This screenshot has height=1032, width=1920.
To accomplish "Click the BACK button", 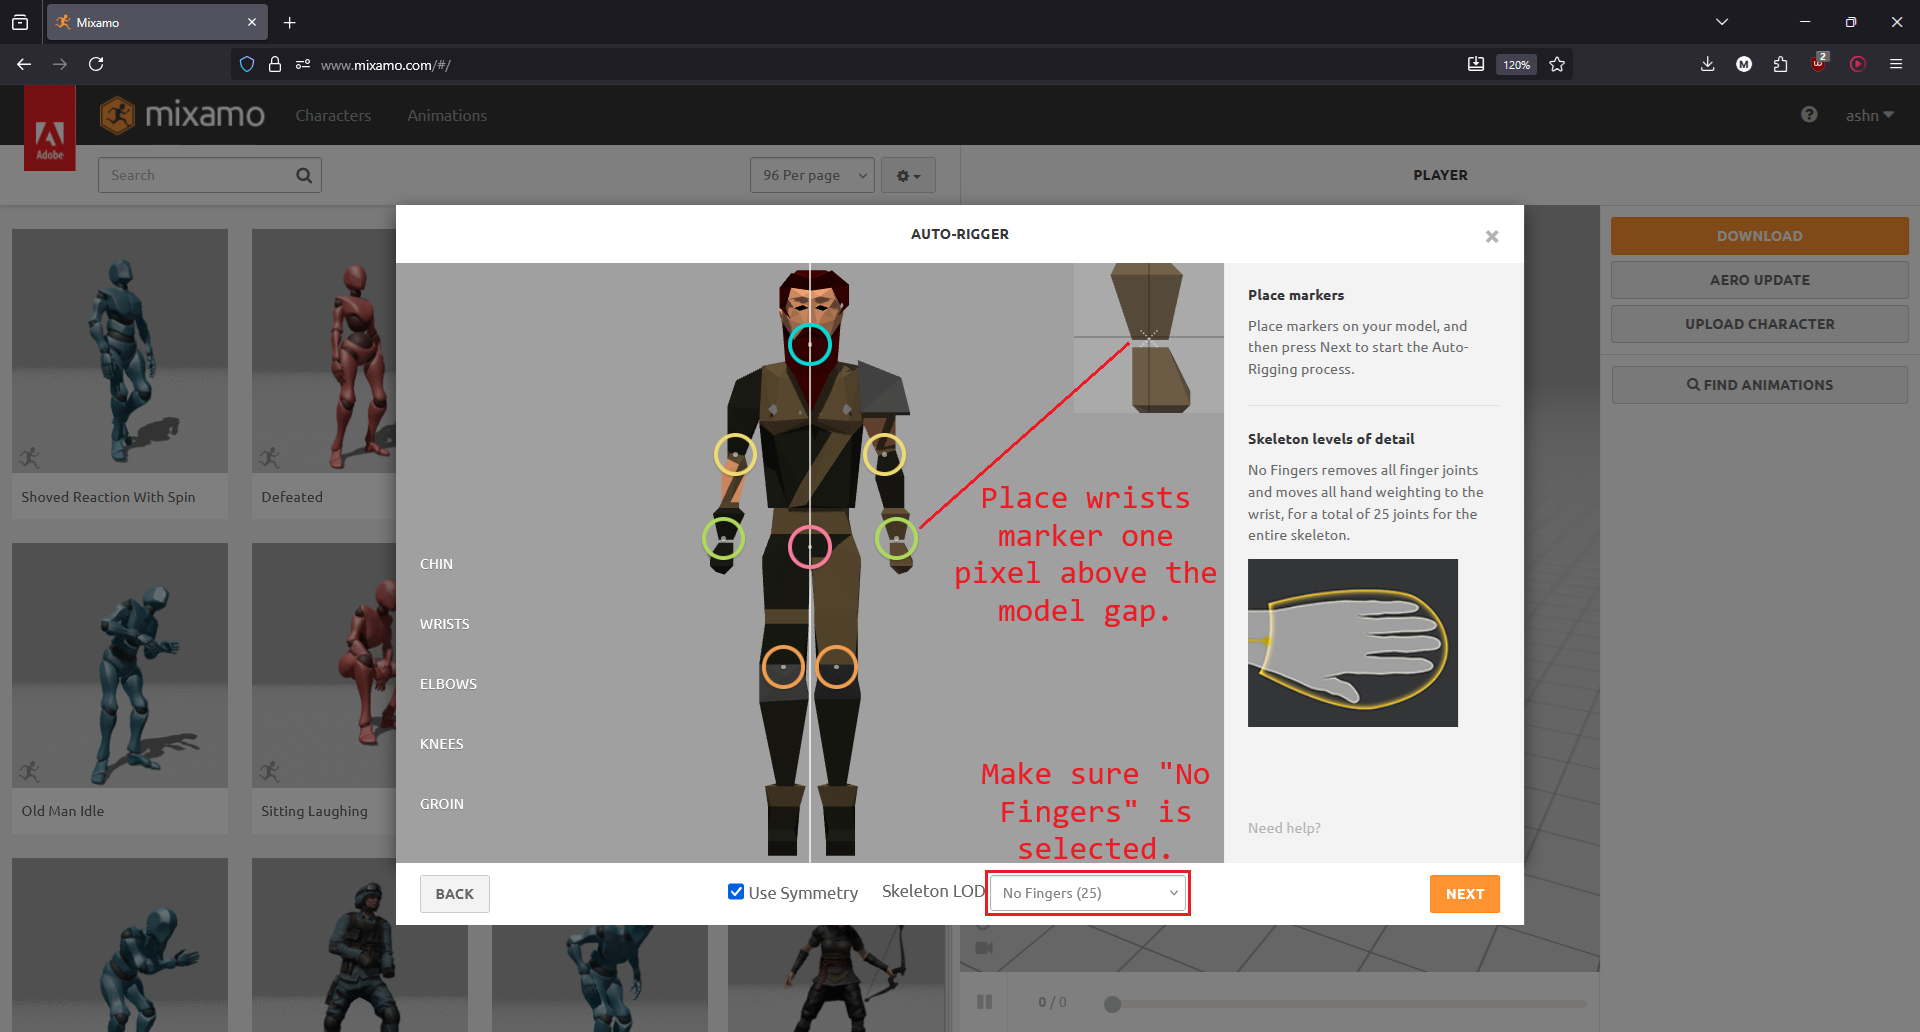I will pyautogui.click(x=454, y=894).
